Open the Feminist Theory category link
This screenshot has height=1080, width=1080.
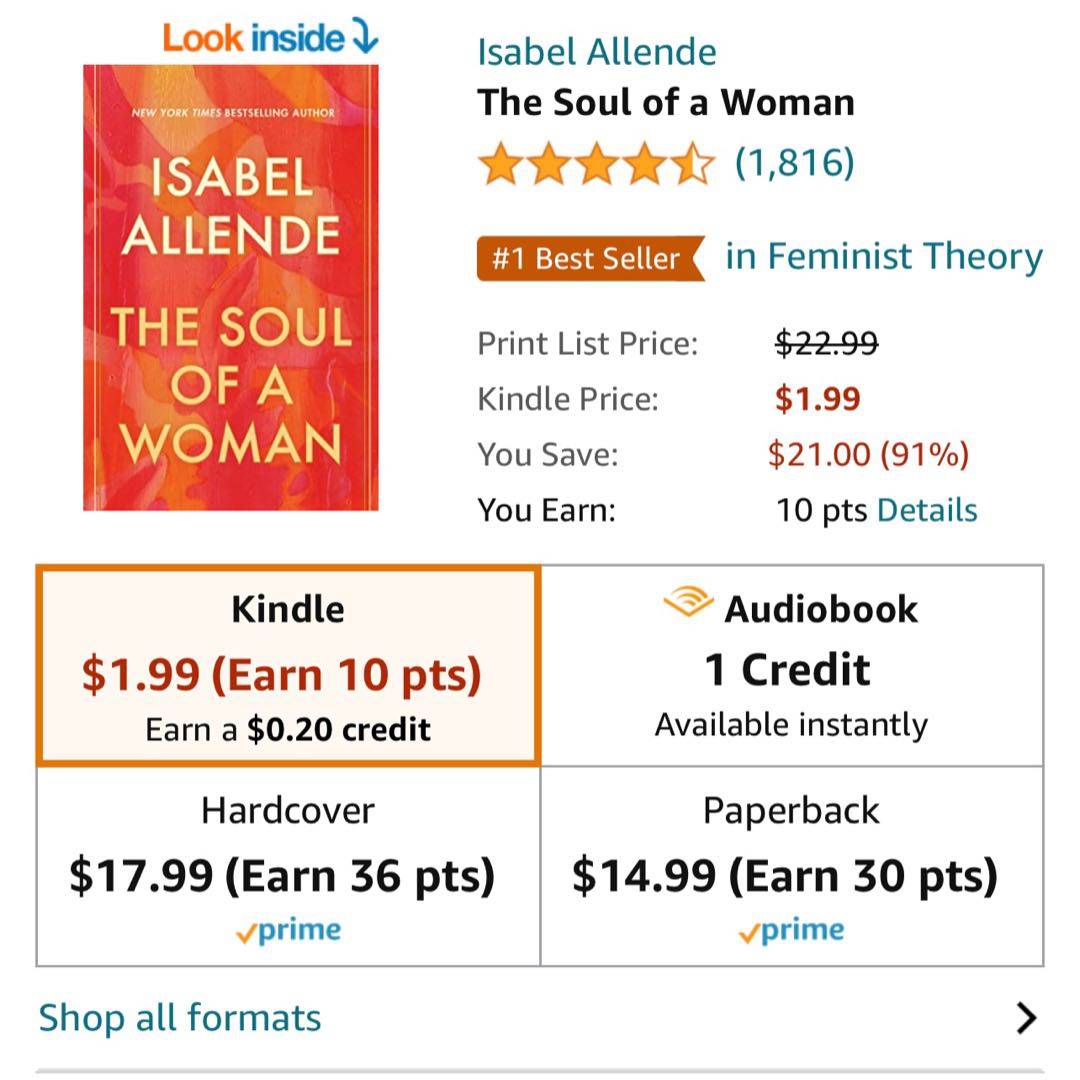click(884, 257)
